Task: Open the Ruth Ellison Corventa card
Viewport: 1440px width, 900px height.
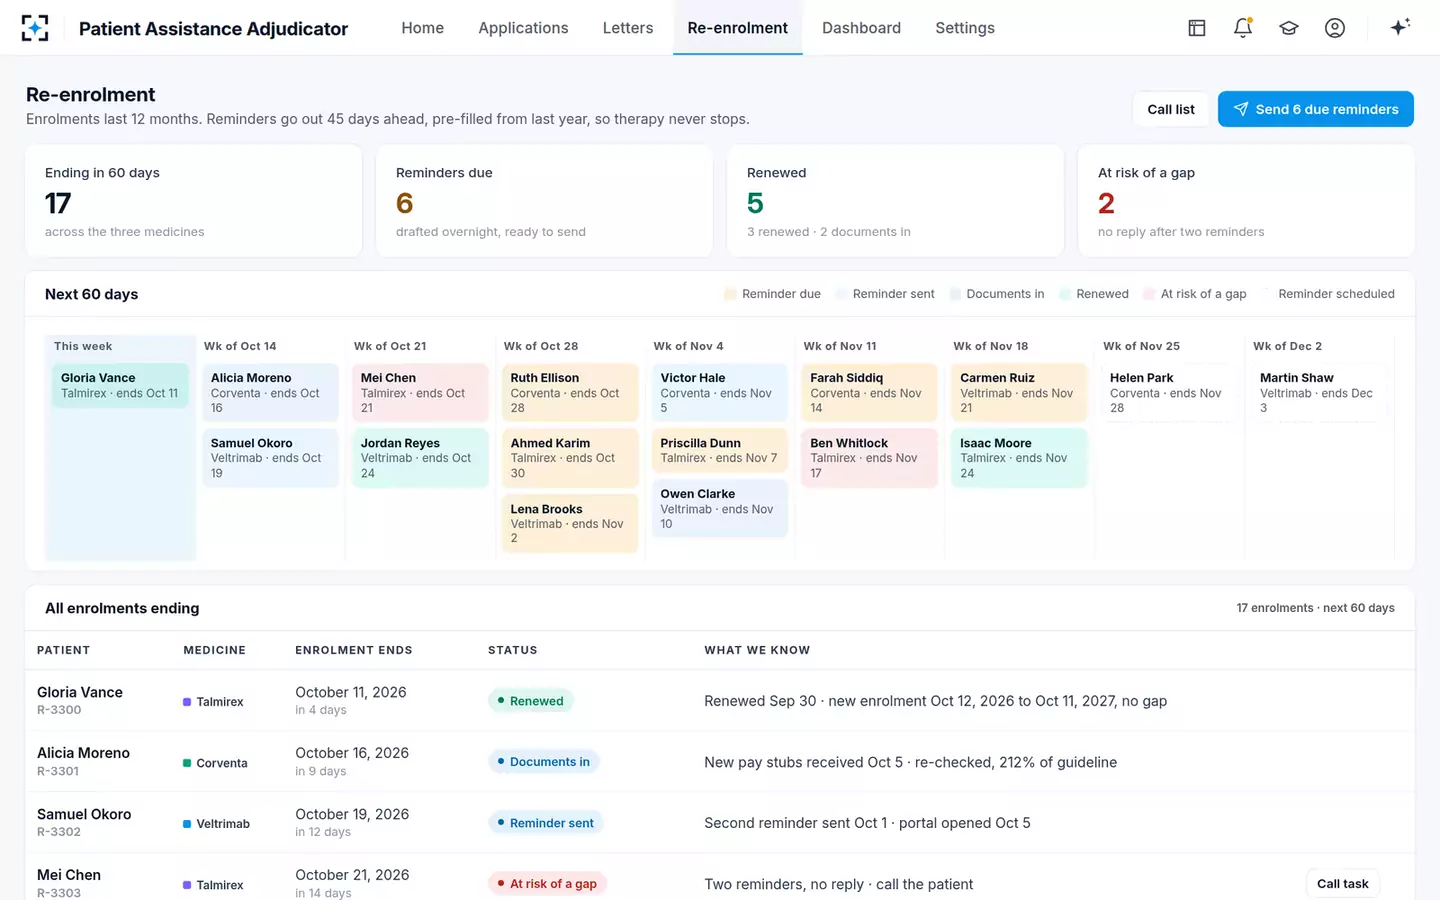Action: point(570,393)
